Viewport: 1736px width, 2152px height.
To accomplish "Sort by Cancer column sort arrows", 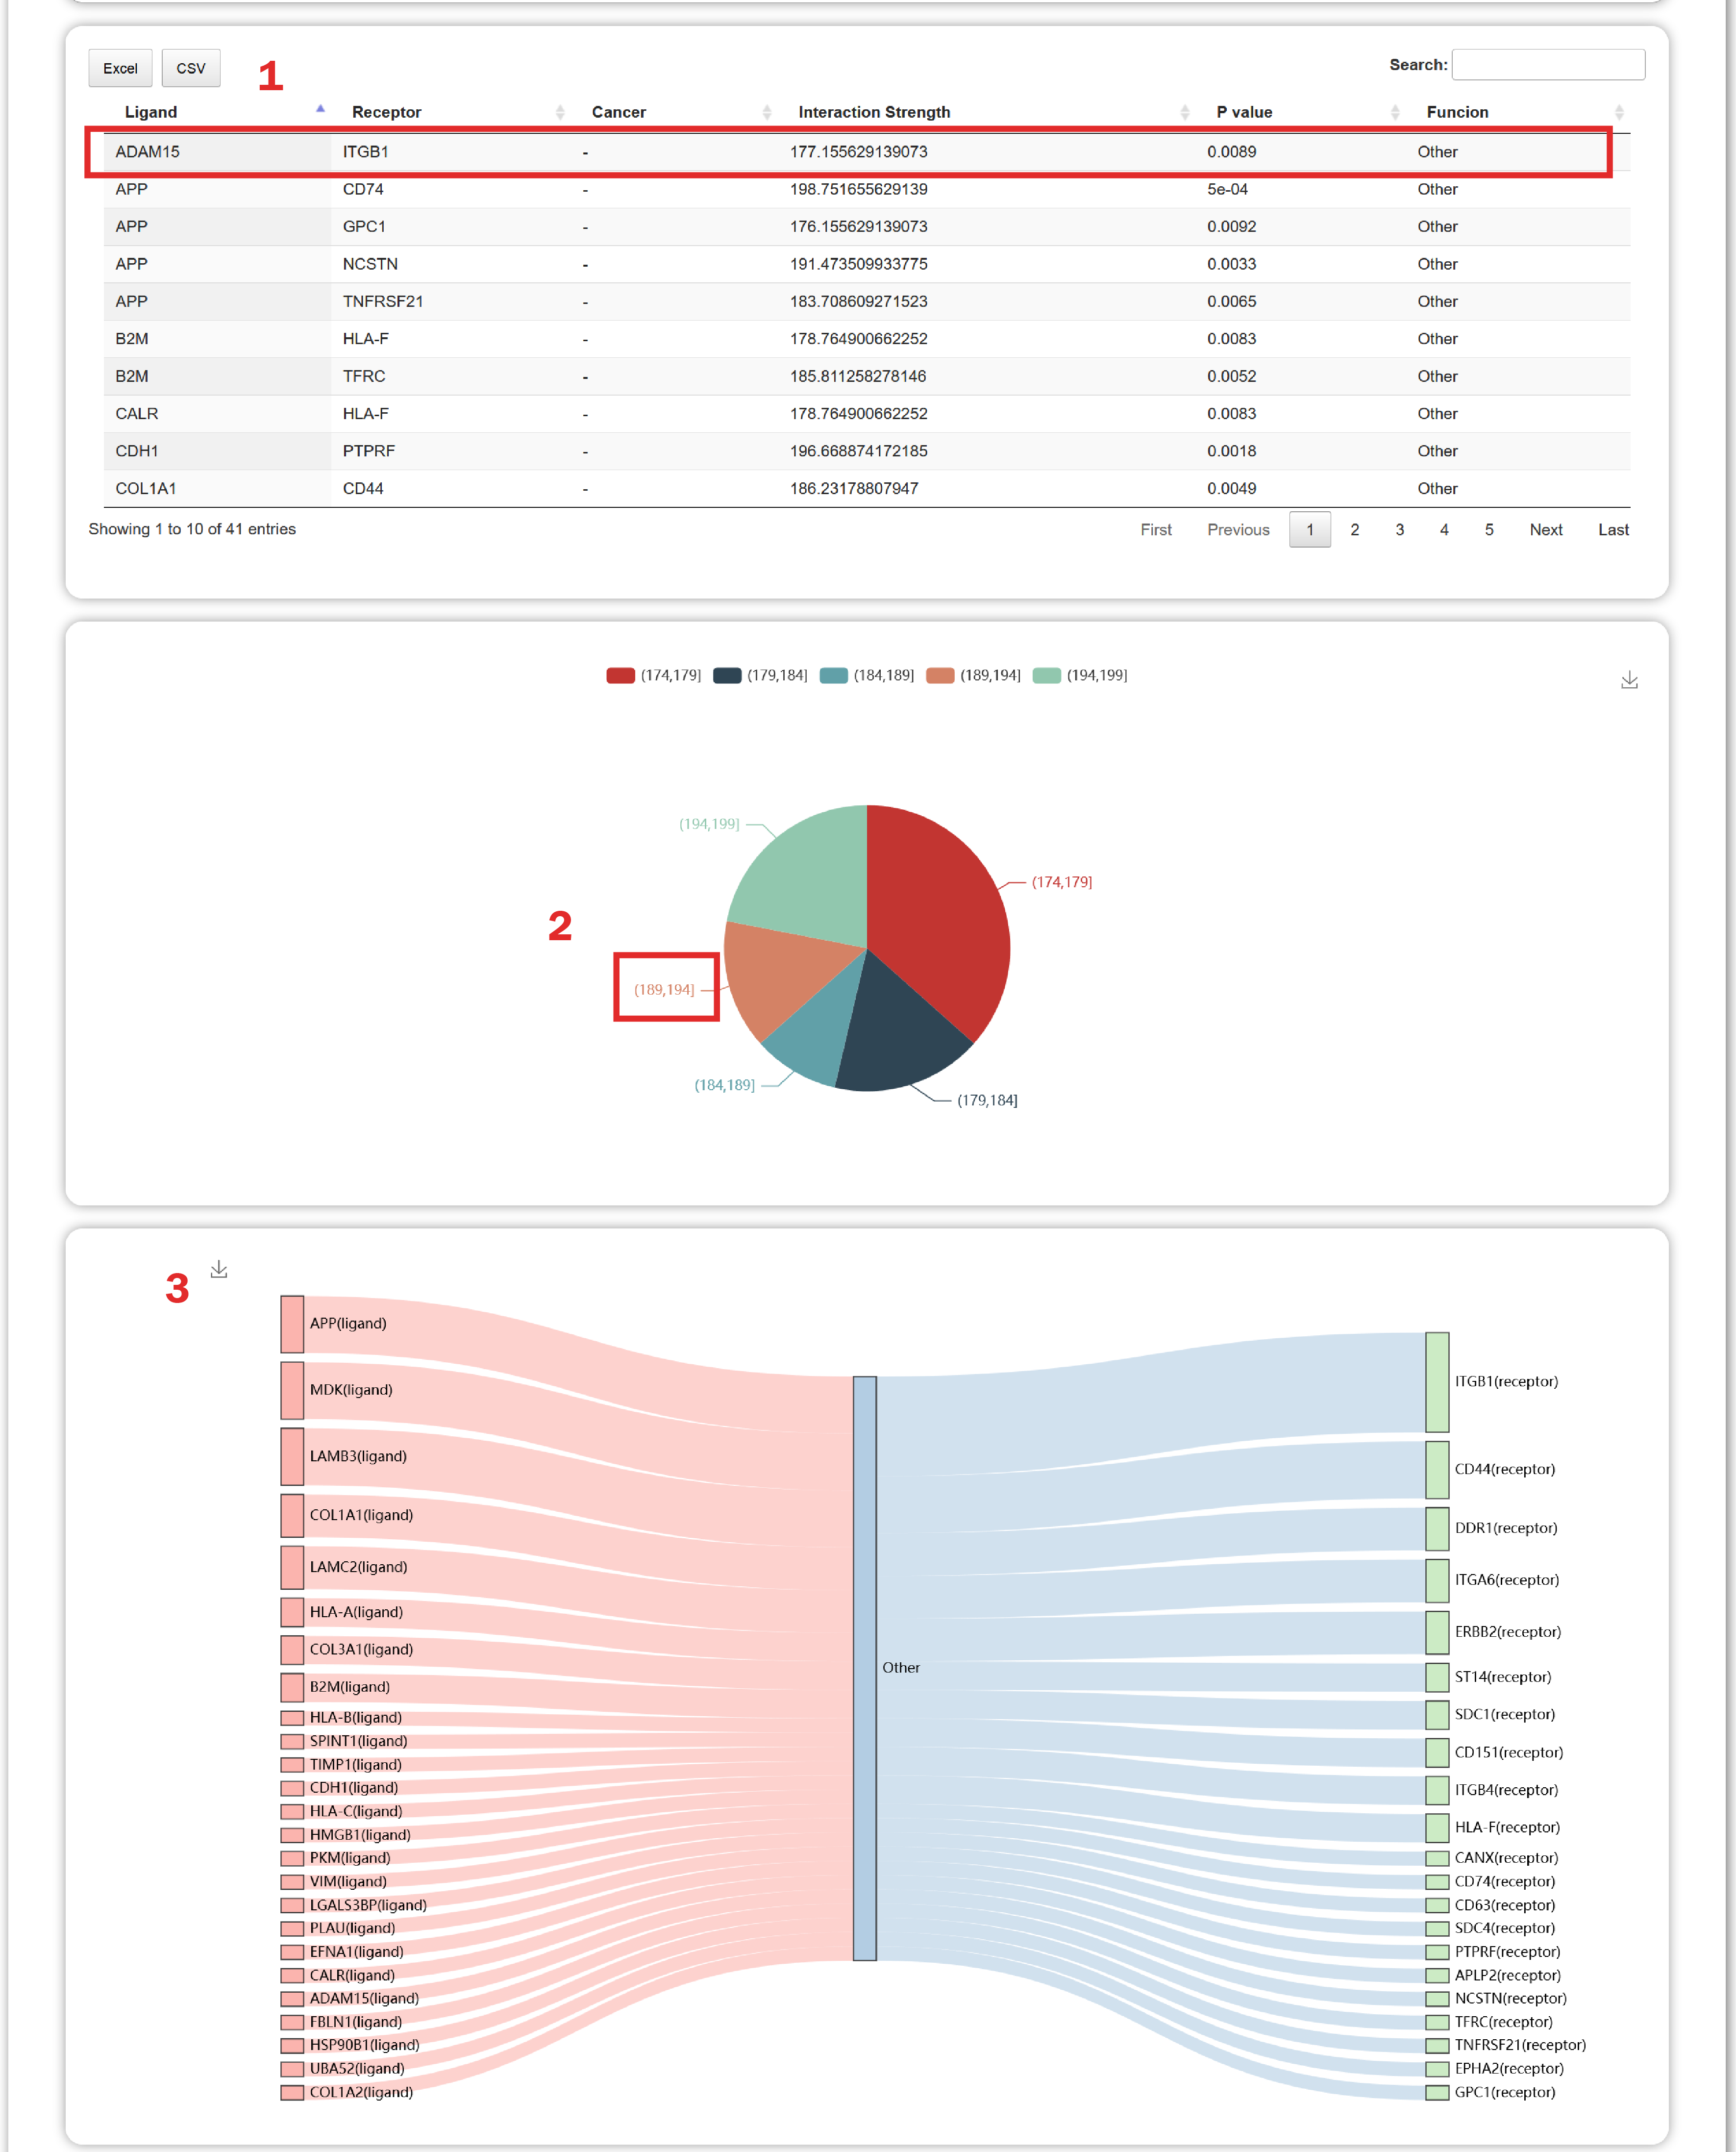I will [x=767, y=112].
